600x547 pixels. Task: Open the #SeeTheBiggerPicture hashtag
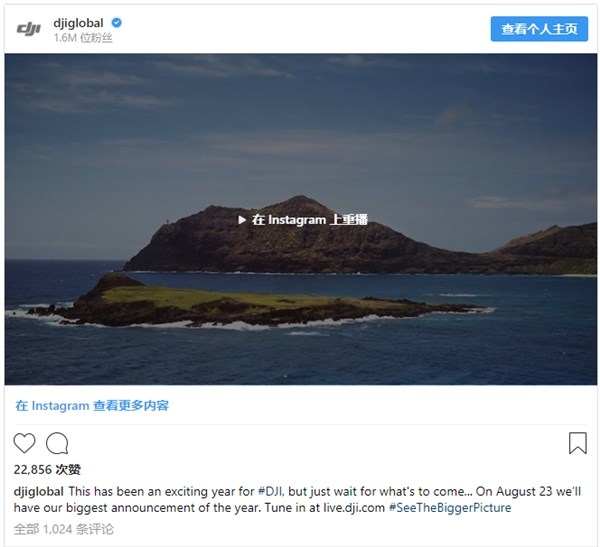pos(450,508)
